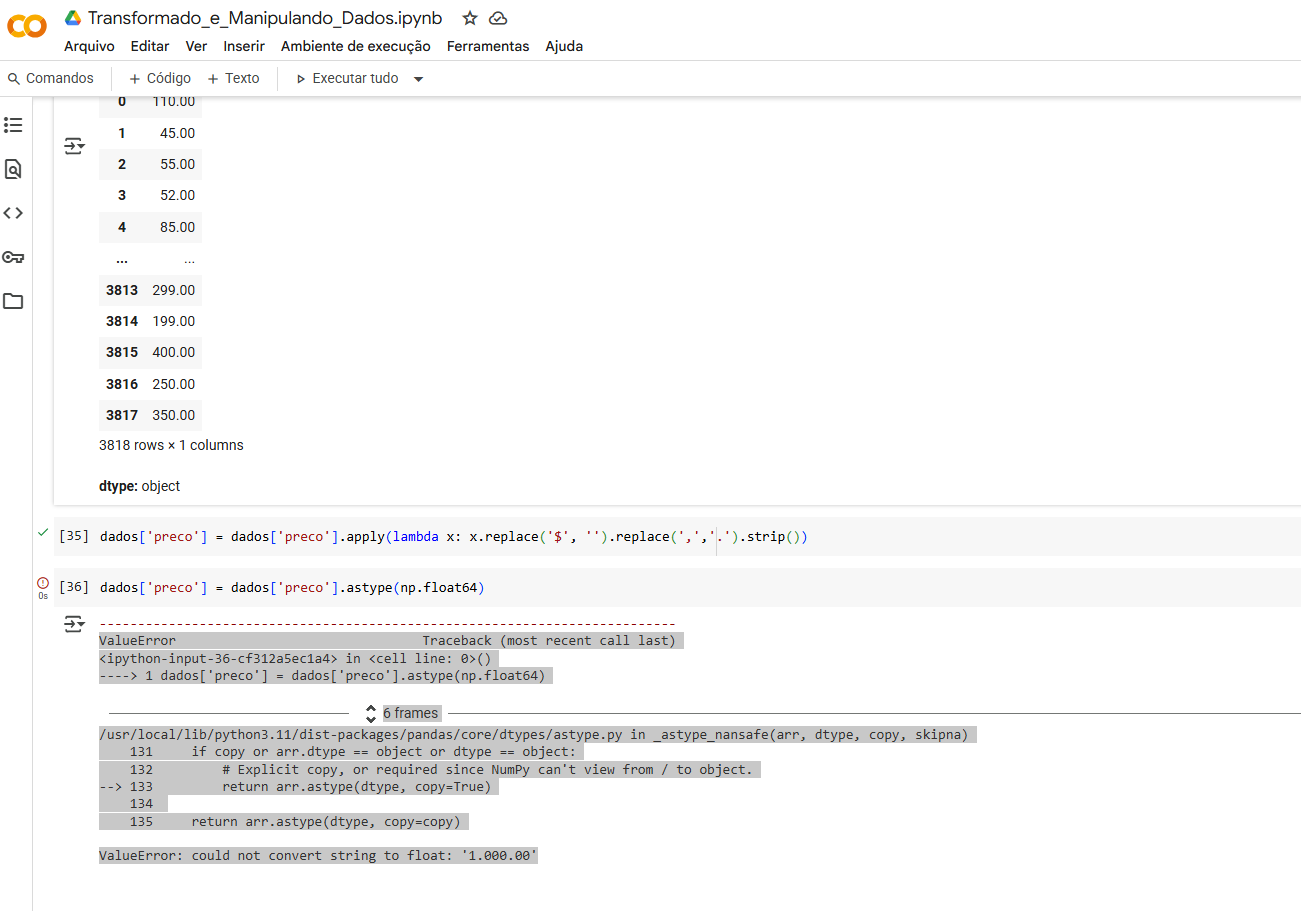Open the Editar menu
1301x911 pixels.
(x=150, y=46)
